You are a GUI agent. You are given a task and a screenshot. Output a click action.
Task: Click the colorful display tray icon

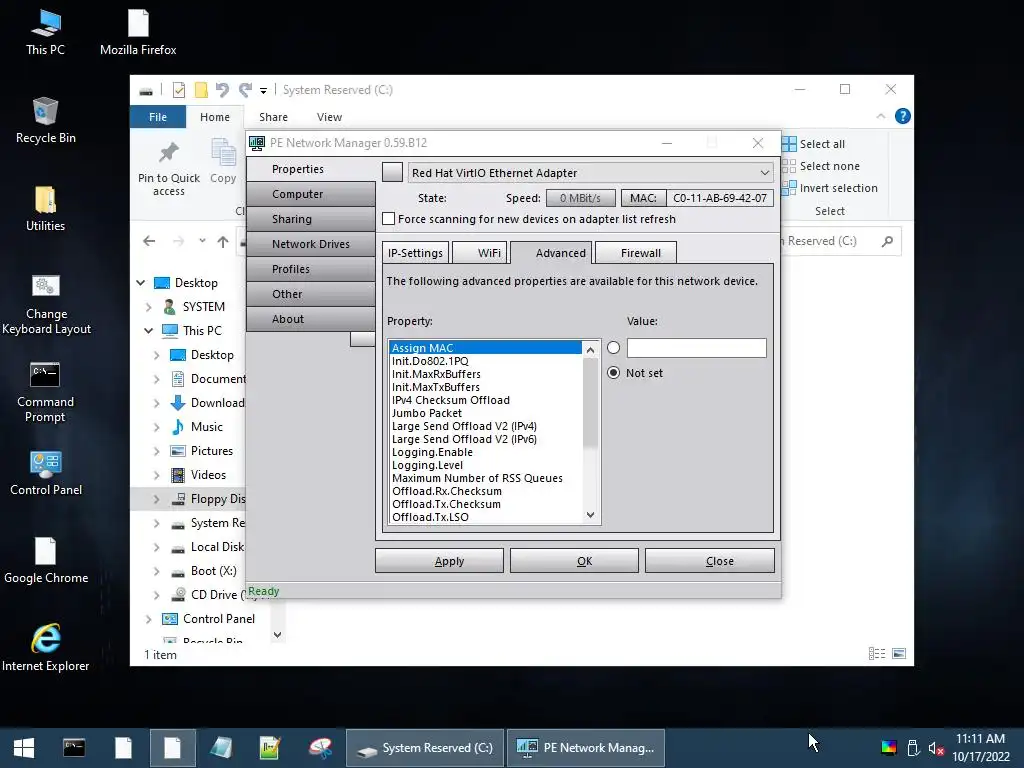(889, 748)
